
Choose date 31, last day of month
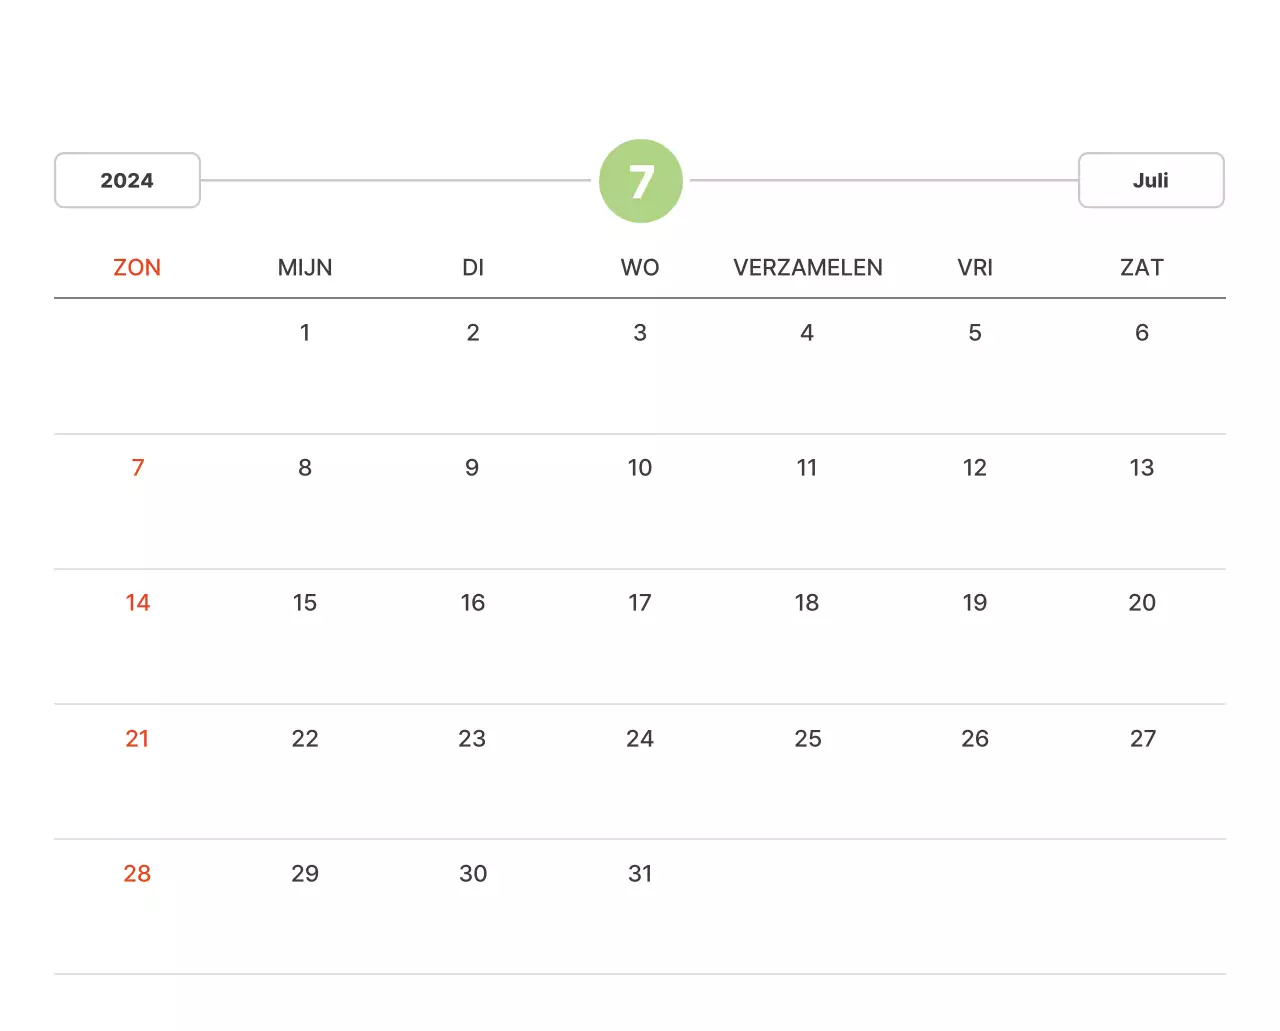pos(640,874)
